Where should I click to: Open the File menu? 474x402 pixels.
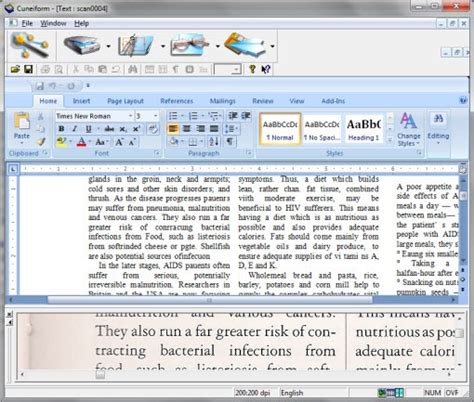pyautogui.click(x=27, y=23)
